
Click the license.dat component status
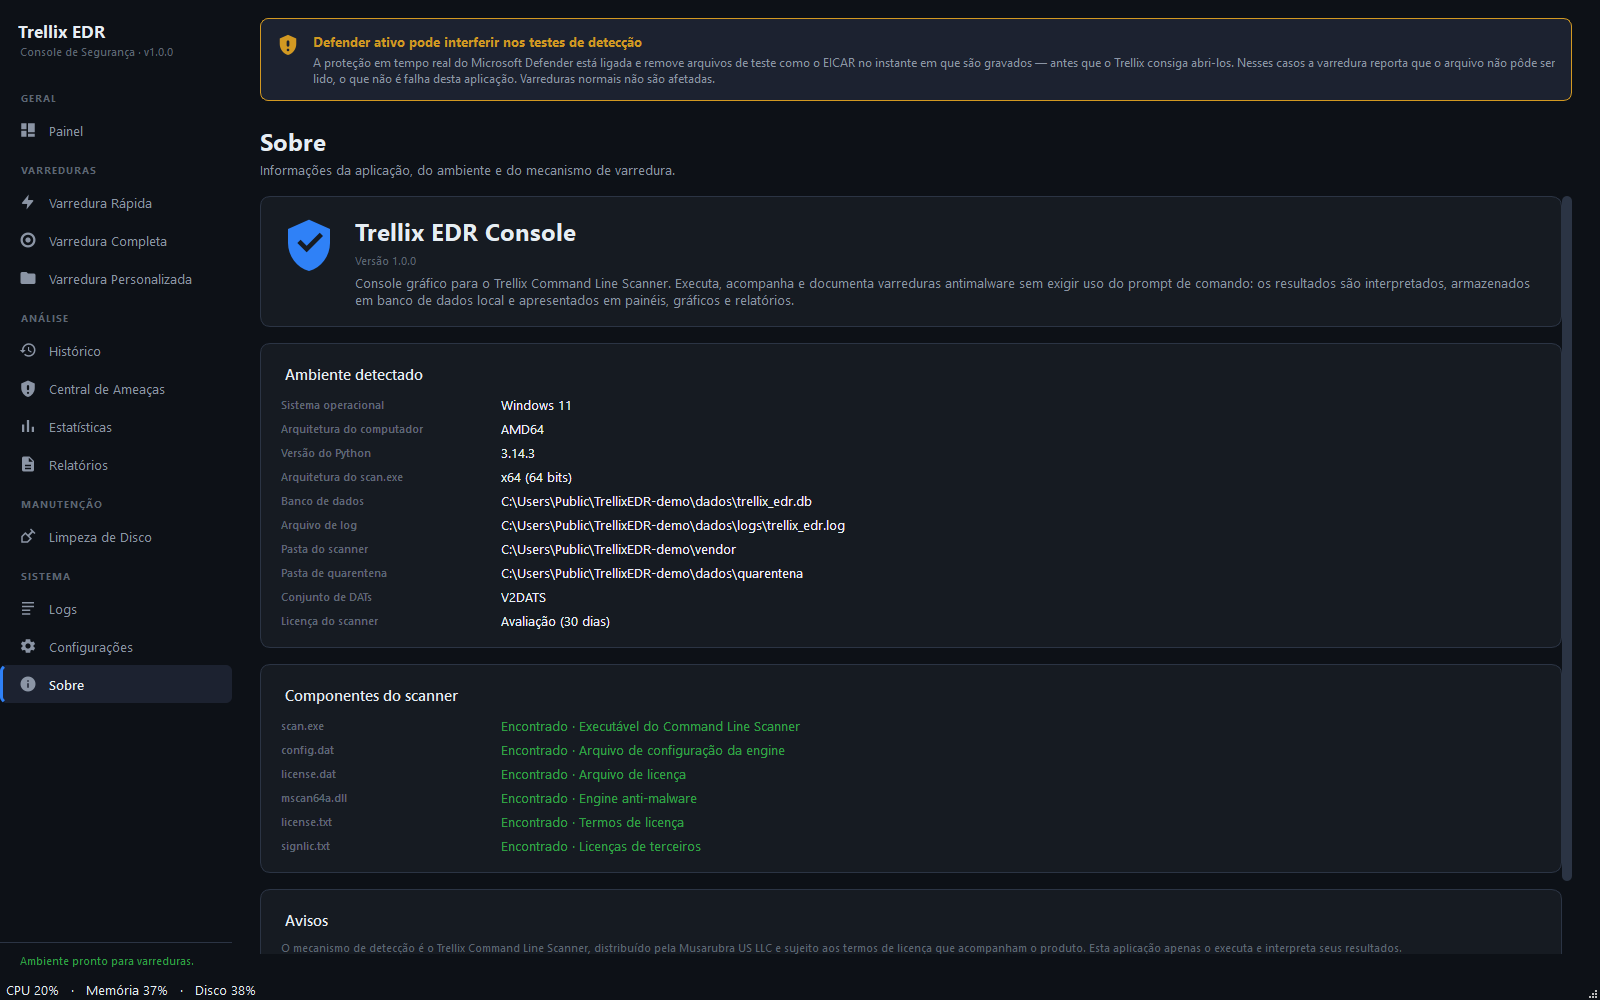pos(593,774)
